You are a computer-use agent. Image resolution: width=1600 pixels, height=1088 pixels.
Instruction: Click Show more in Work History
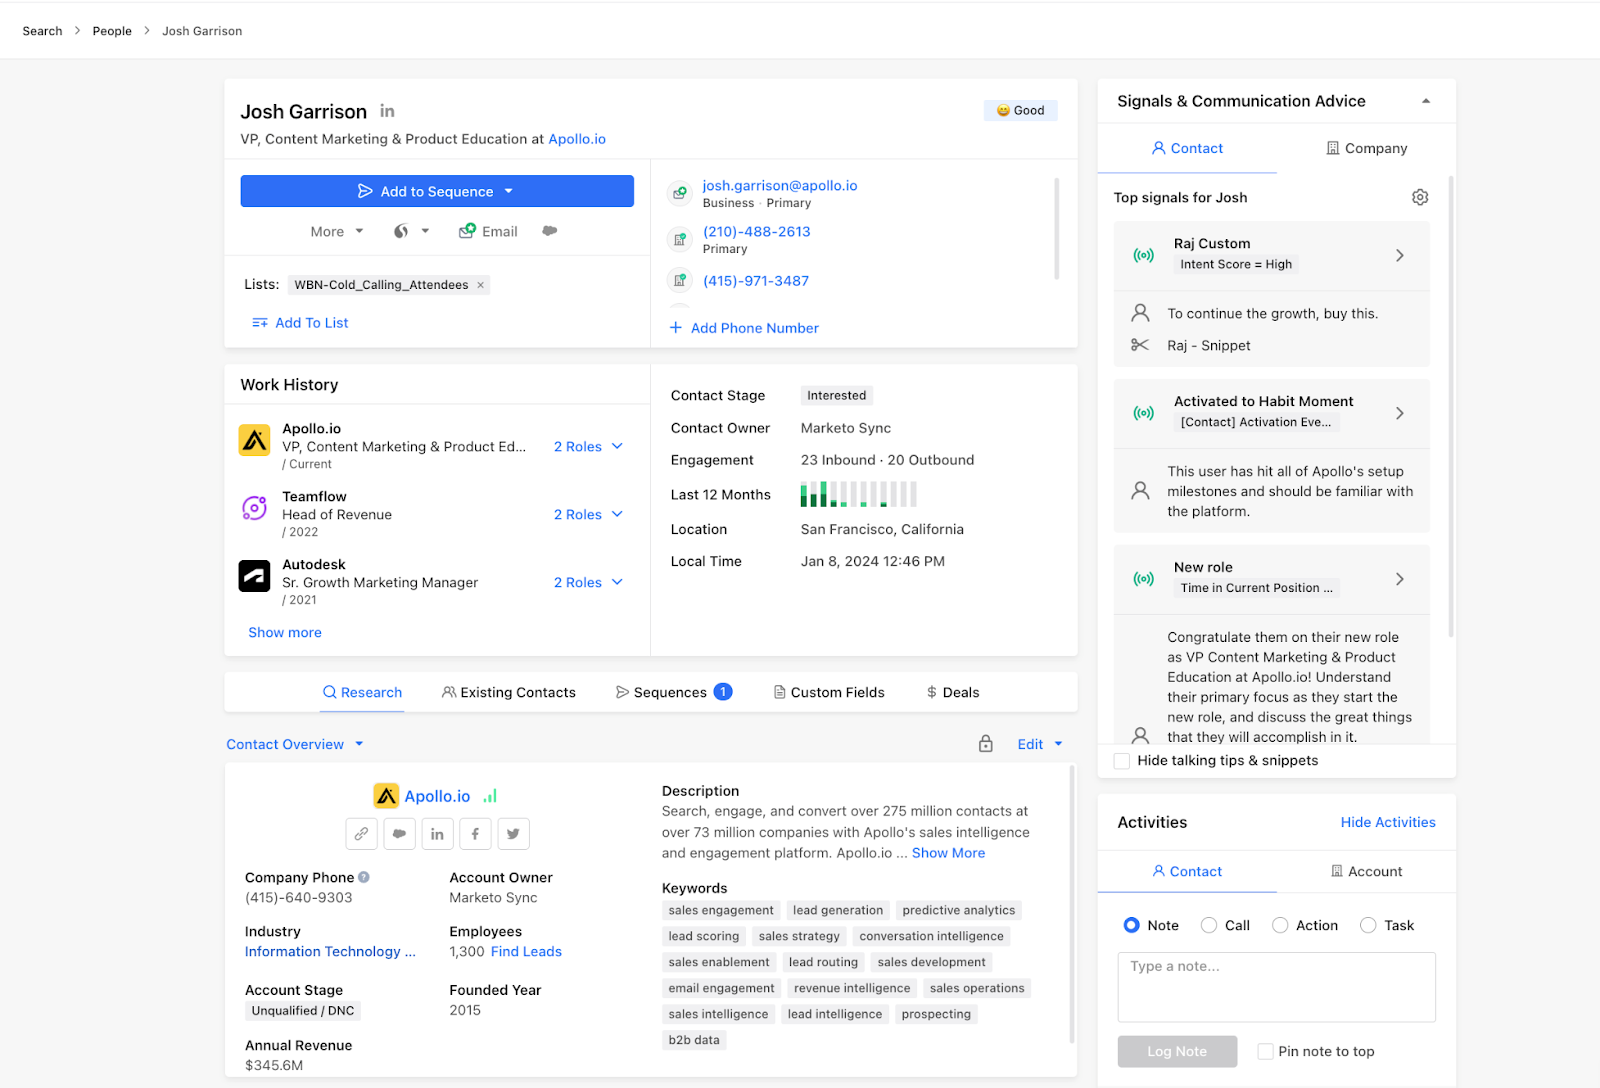pyautogui.click(x=285, y=632)
